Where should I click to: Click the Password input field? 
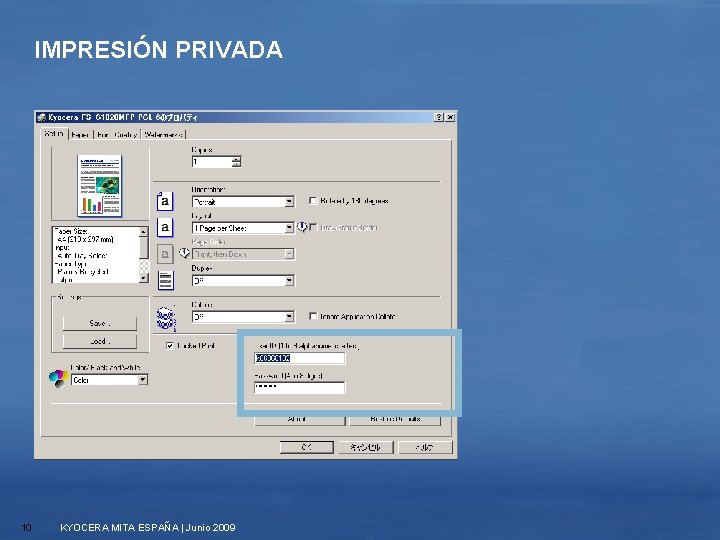[x=299, y=388]
